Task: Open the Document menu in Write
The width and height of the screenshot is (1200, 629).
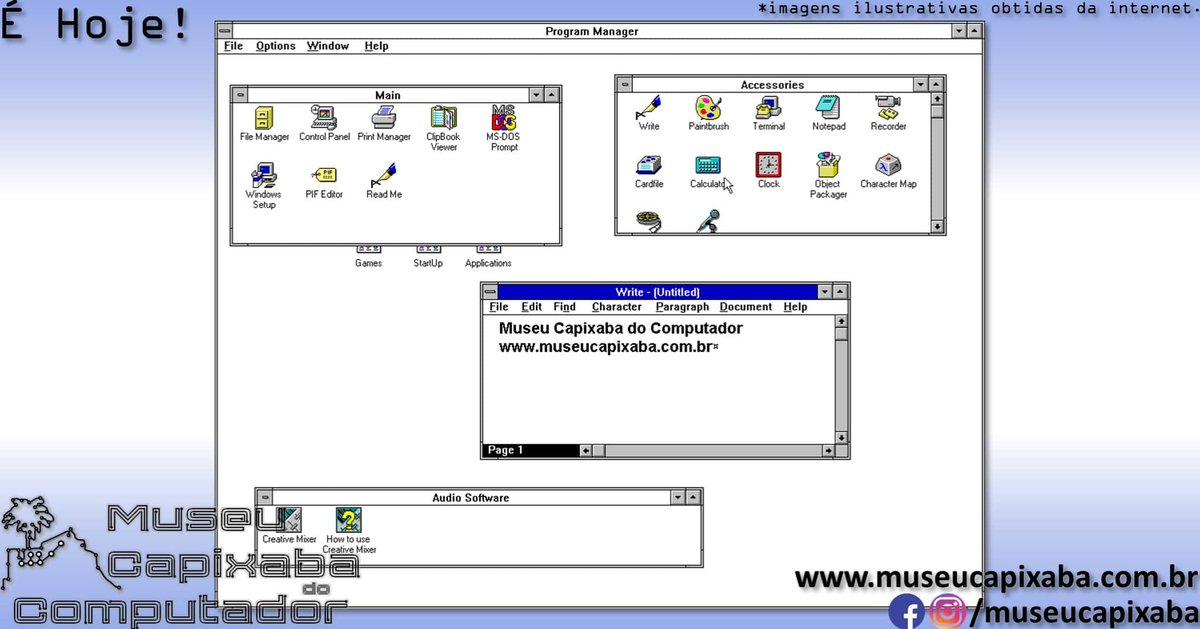Action: (x=745, y=307)
